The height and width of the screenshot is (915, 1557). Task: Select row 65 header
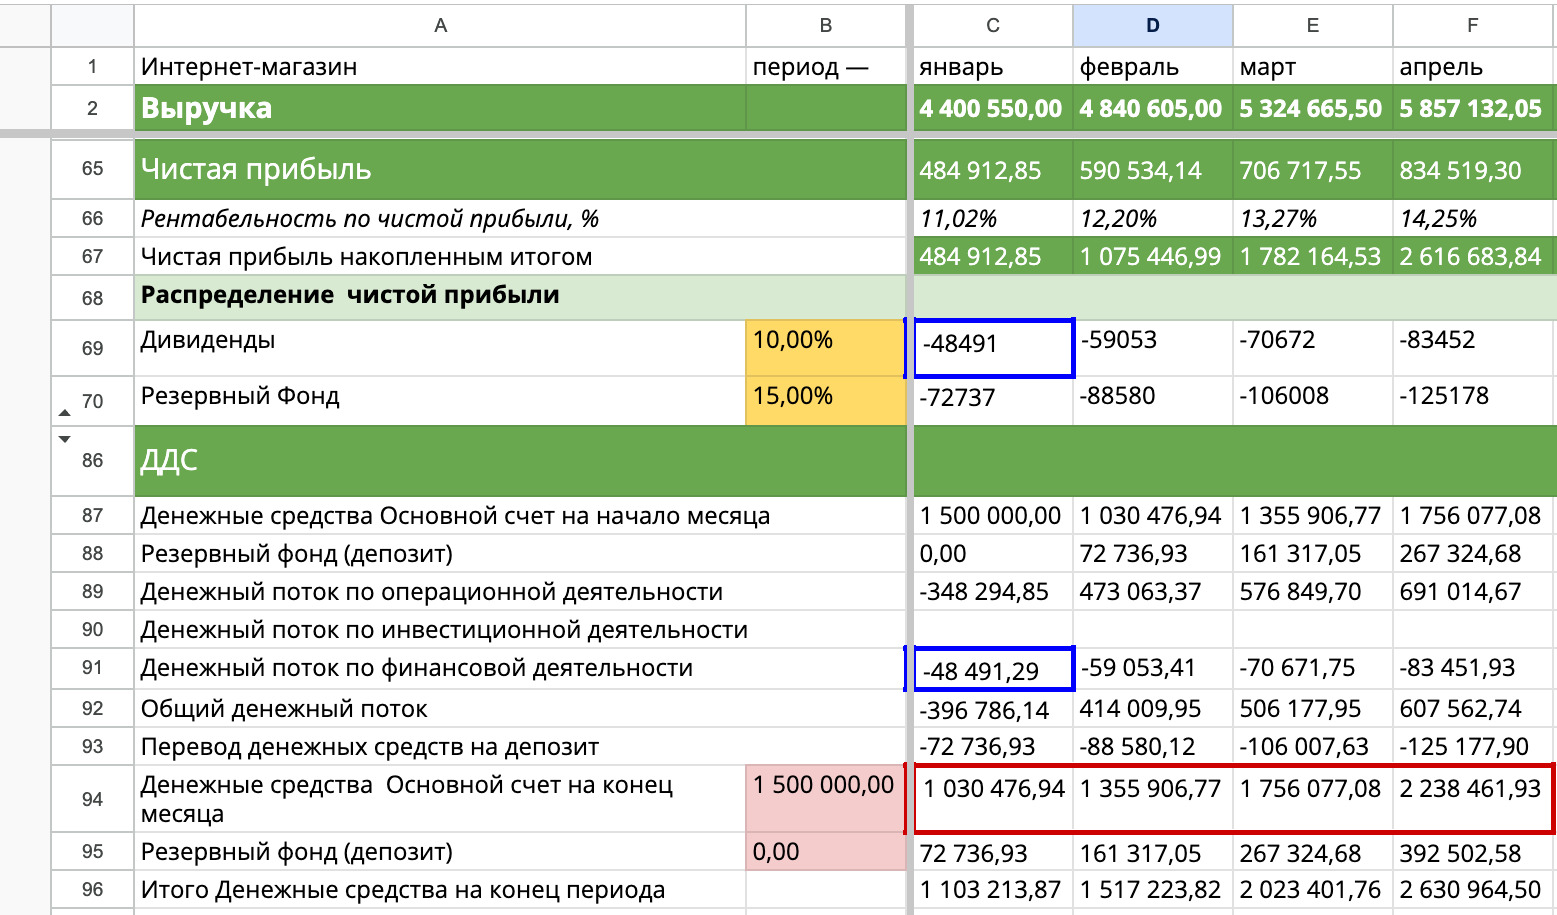92,169
